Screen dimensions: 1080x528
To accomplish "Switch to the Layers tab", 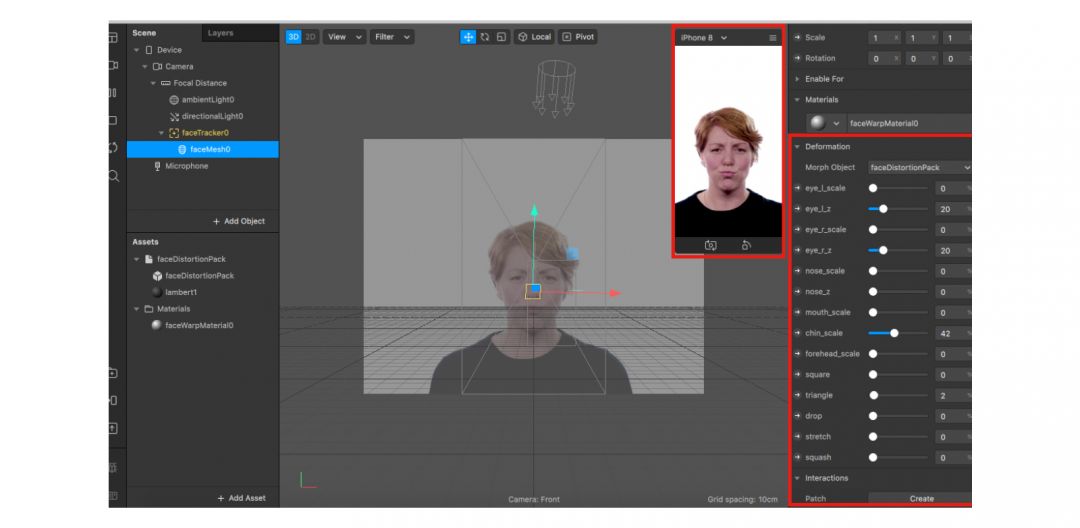I will 220,33.
